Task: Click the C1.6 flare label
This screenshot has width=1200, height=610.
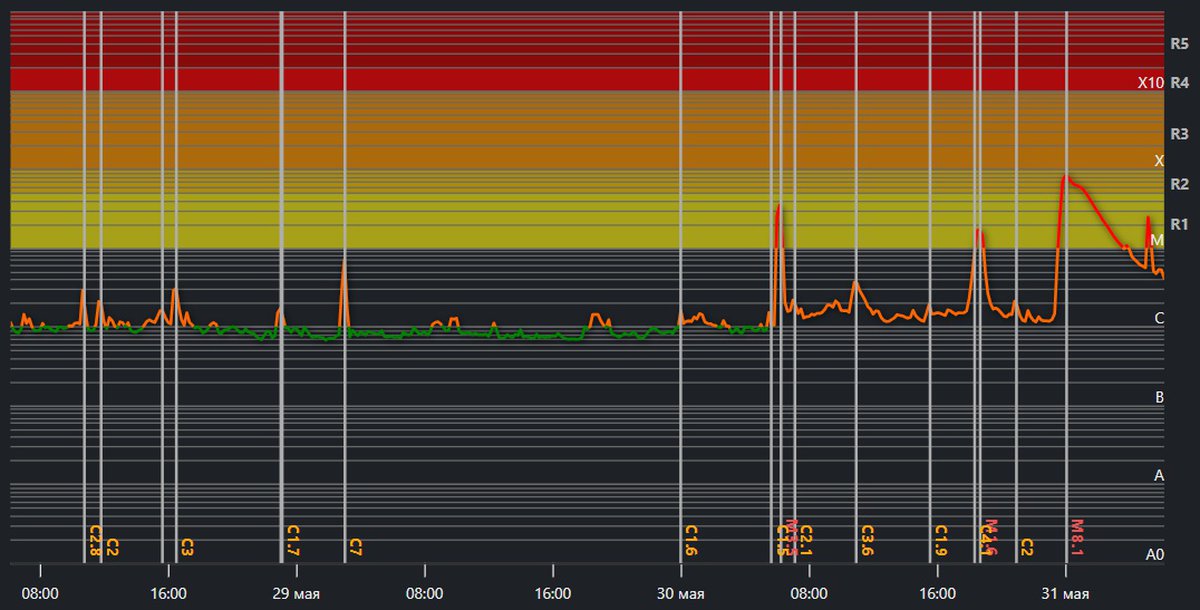Action: 691,540
